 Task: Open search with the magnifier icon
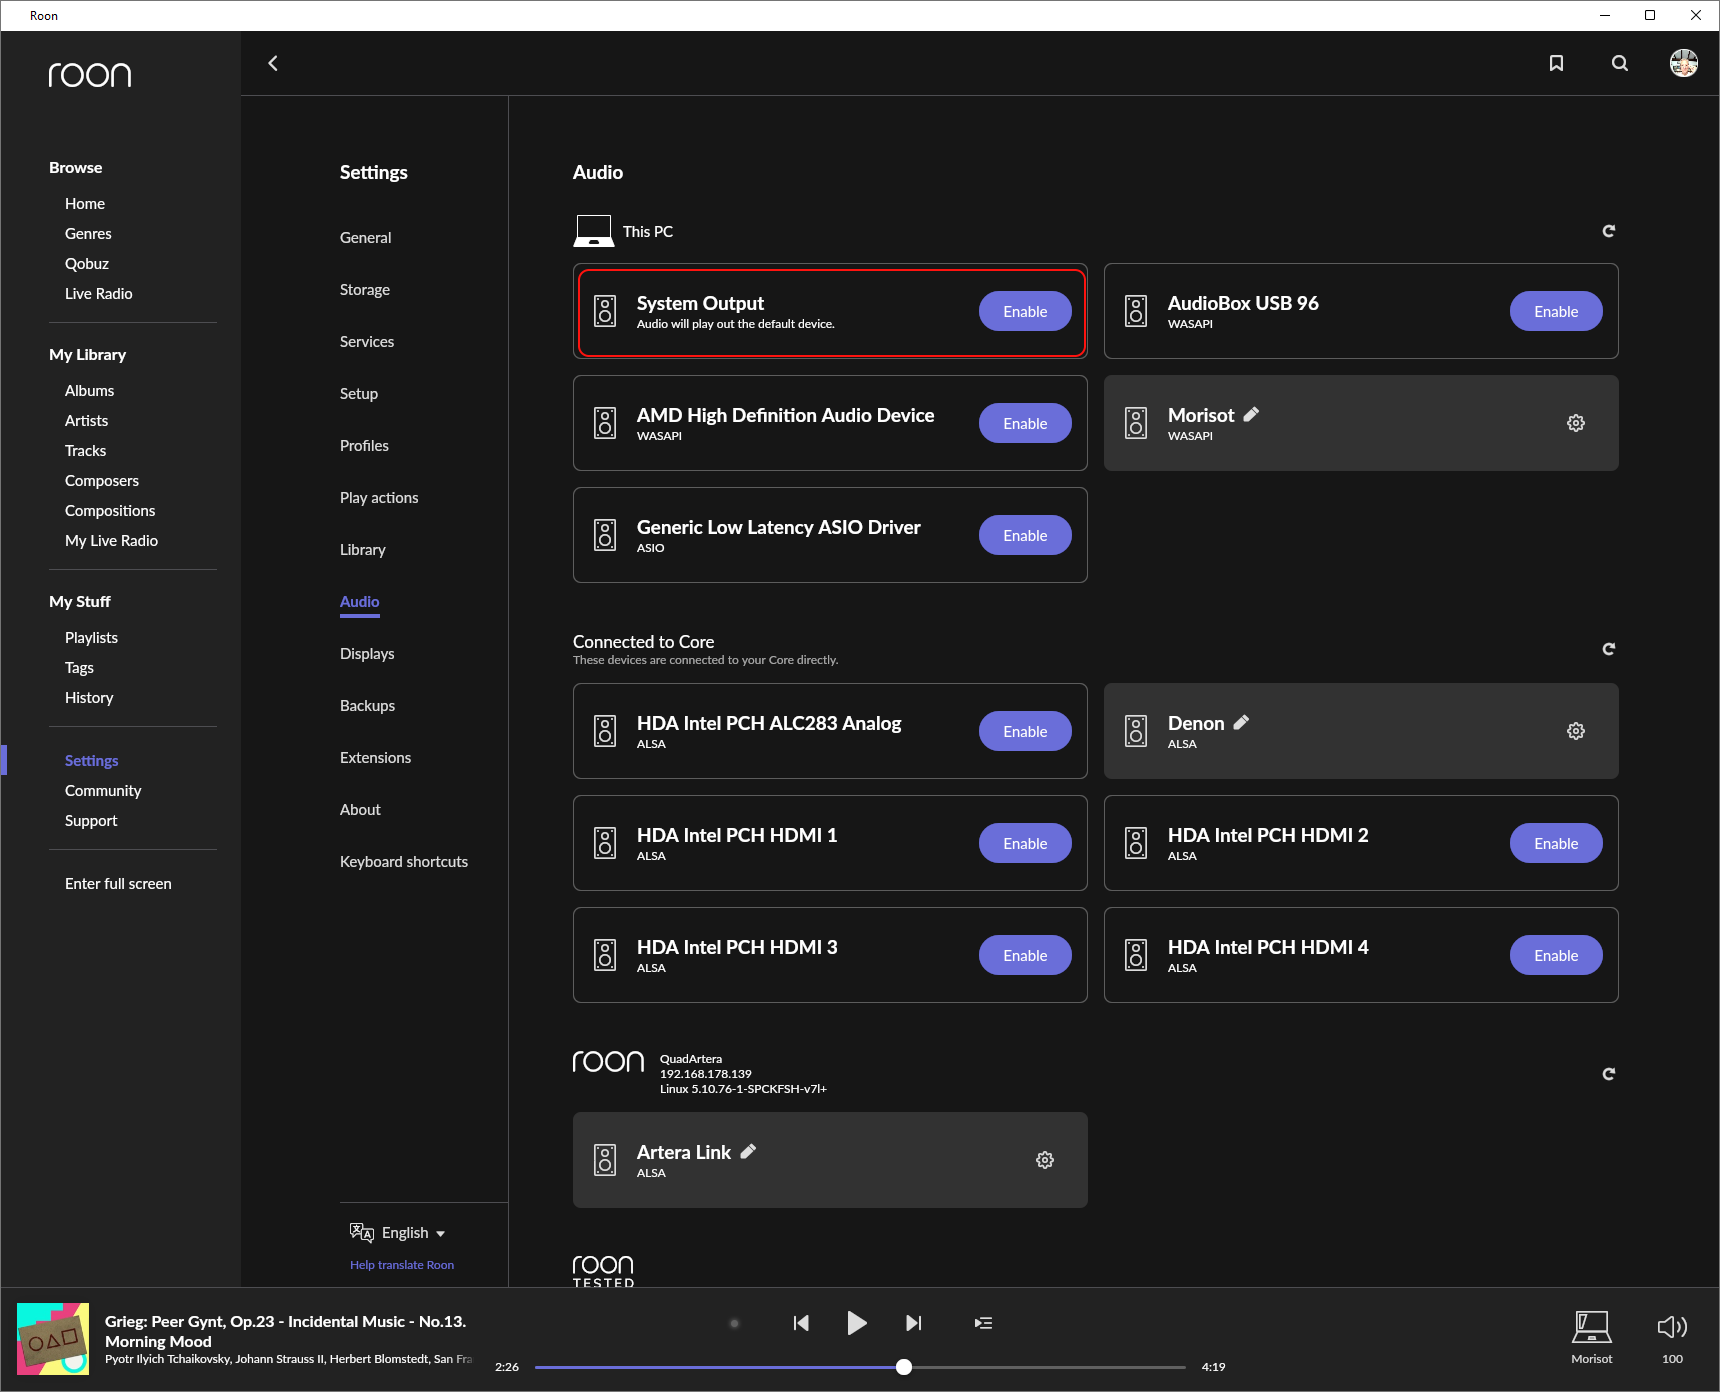(1619, 62)
